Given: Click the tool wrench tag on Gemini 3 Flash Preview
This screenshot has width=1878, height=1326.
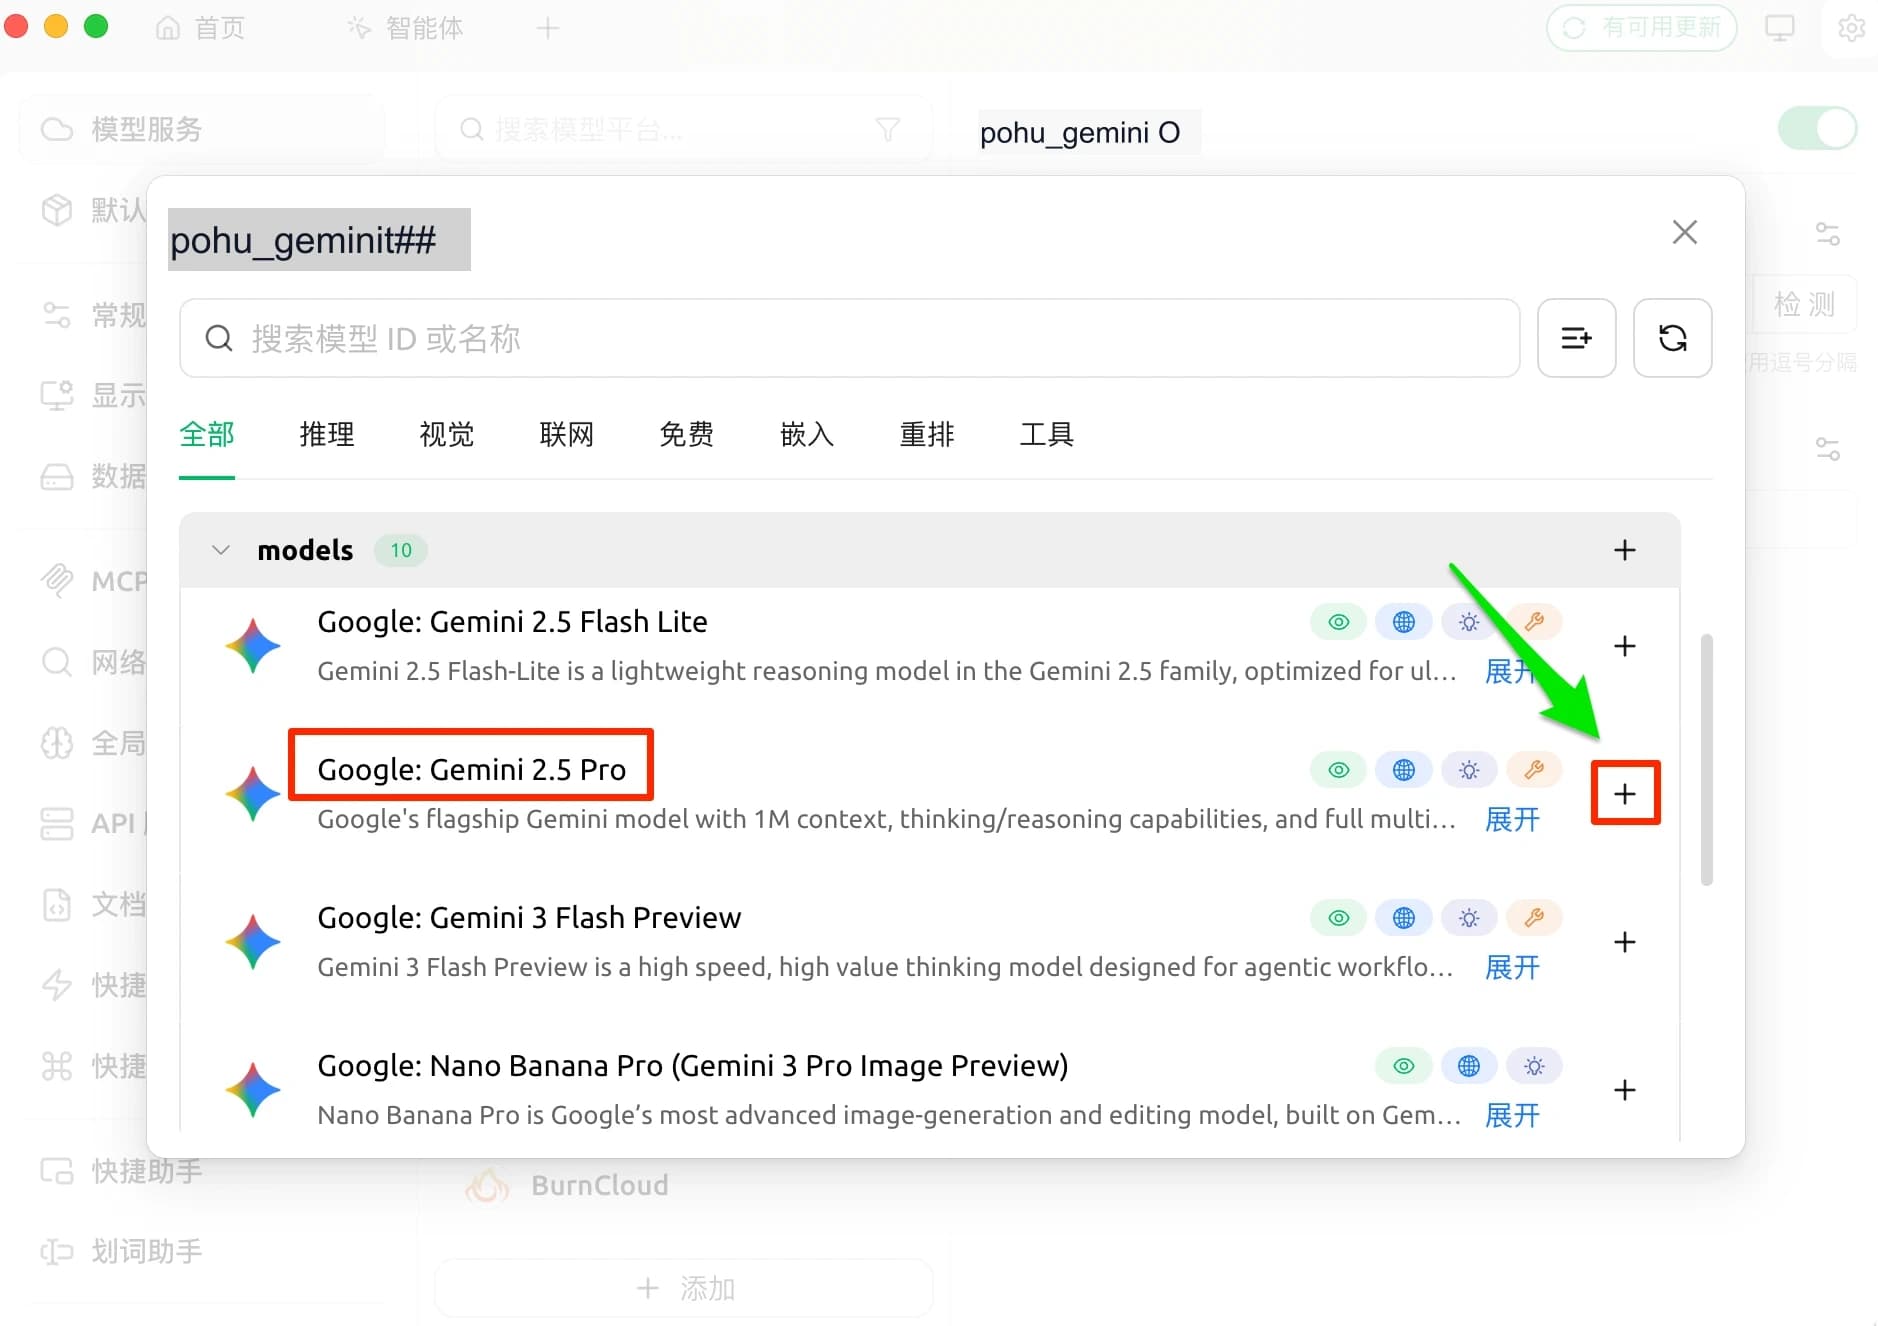Looking at the screenshot, I should click(x=1534, y=918).
